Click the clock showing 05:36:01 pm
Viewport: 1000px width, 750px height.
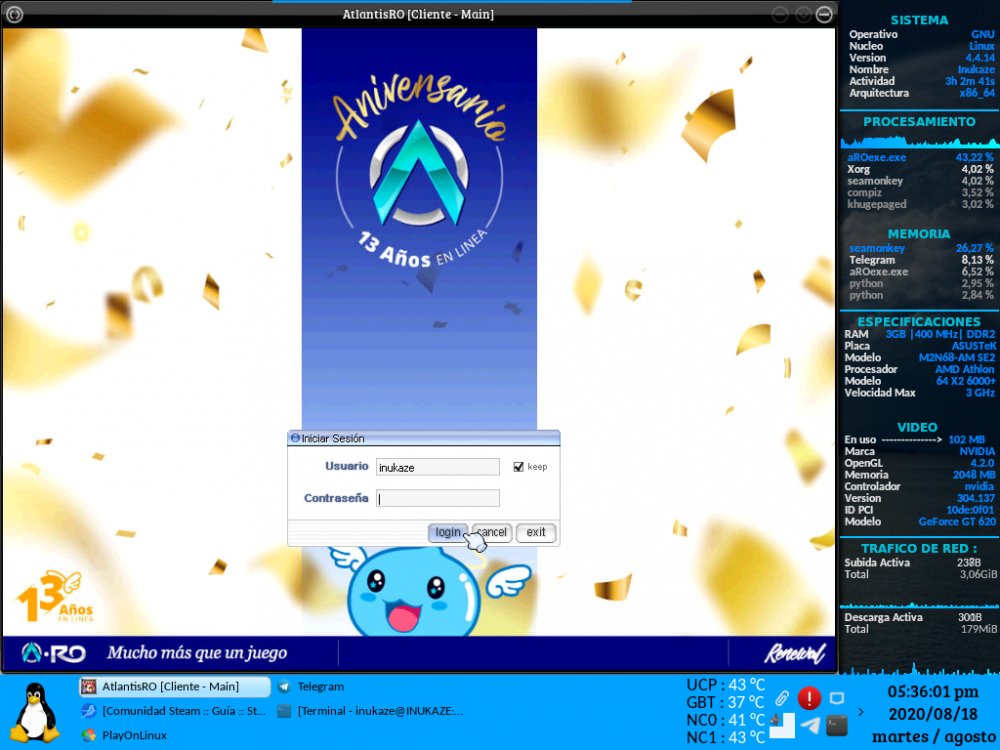tap(933, 692)
